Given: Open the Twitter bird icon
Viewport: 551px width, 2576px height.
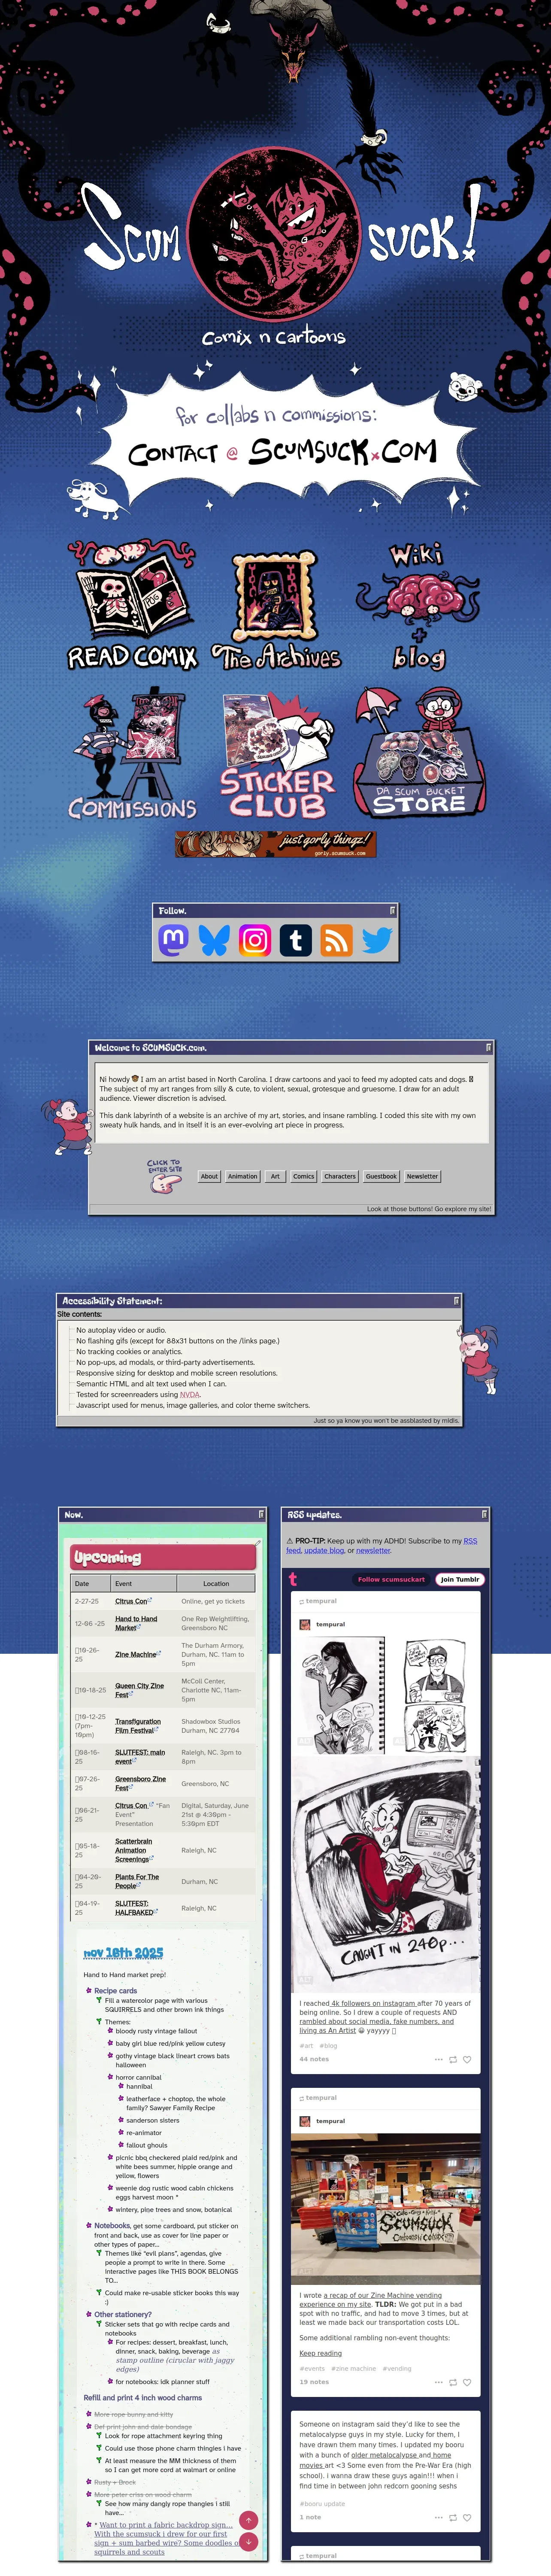Looking at the screenshot, I should point(377,940).
